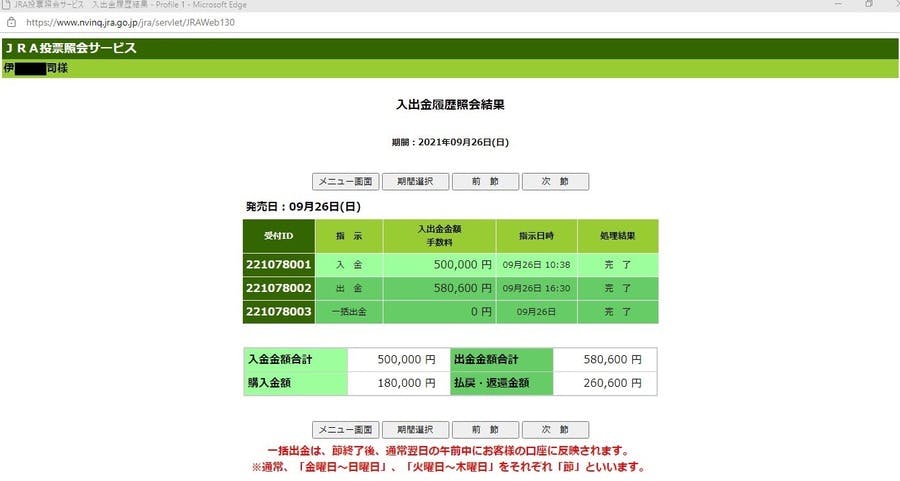Go to the next period with the upper 次節 button
Image resolution: width=900 pixels, height=481 pixels.
point(555,182)
